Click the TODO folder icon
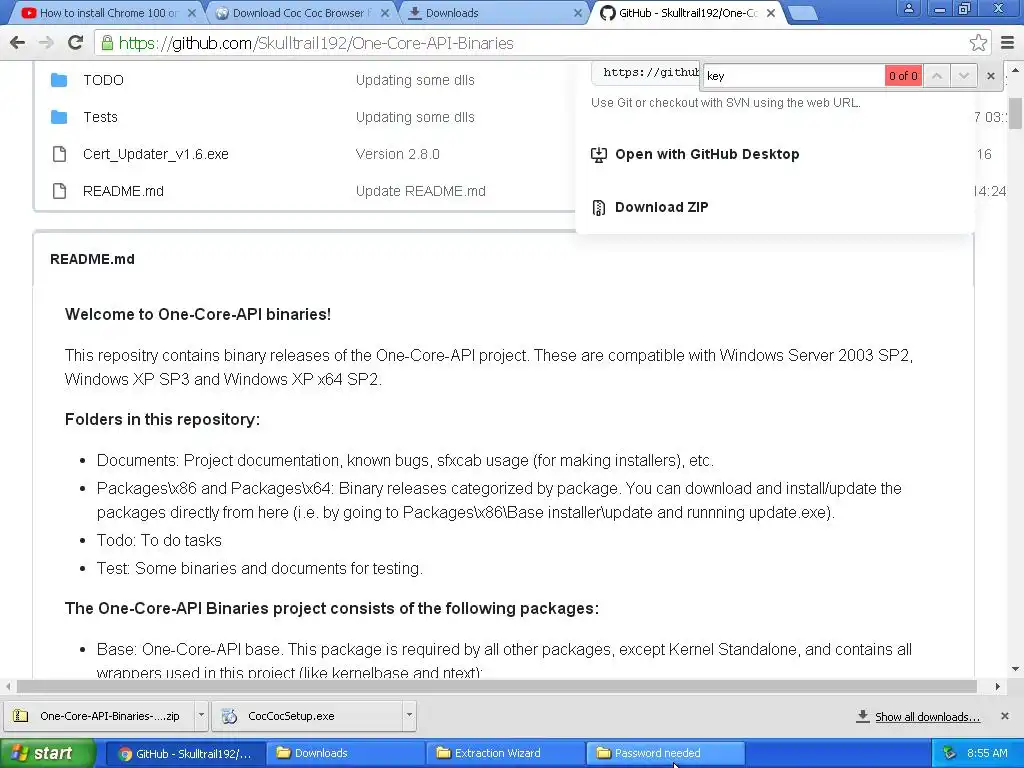Image resolution: width=1024 pixels, height=768 pixels. [59, 80]
